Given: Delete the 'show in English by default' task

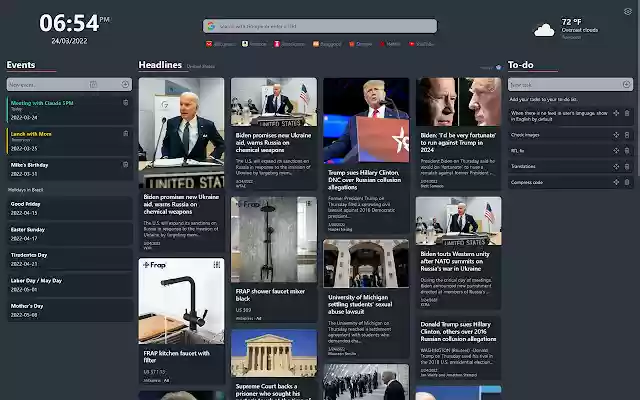Looking at the screenshot, I should click(627, 113).
